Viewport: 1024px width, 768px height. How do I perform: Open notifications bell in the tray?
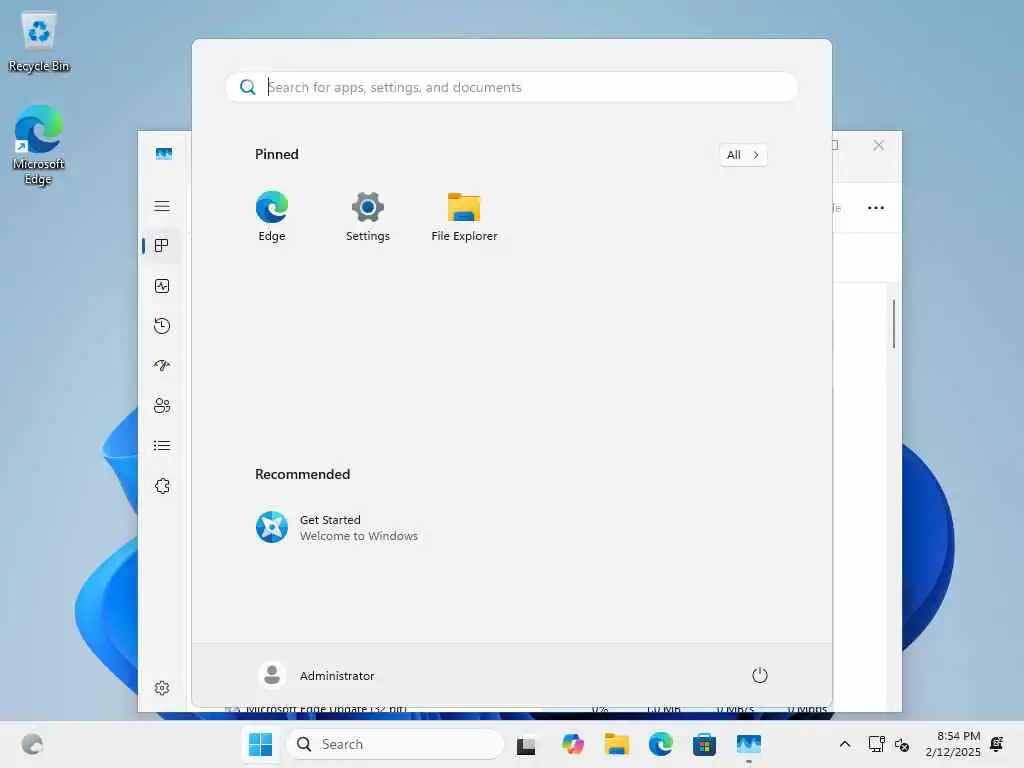pos(997,744)
